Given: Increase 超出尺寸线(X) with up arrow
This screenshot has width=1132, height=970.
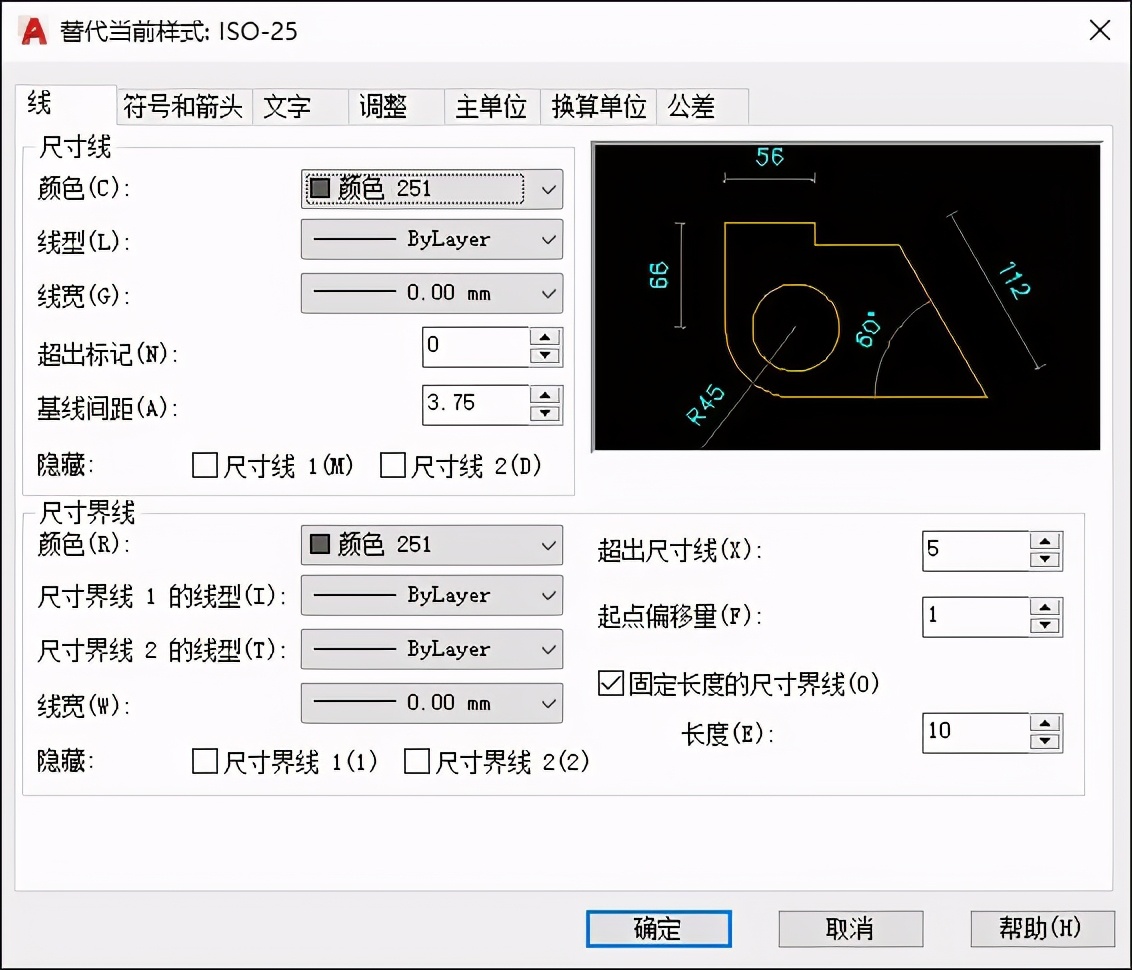Looking at the screenshot, I should (1045, 541).
